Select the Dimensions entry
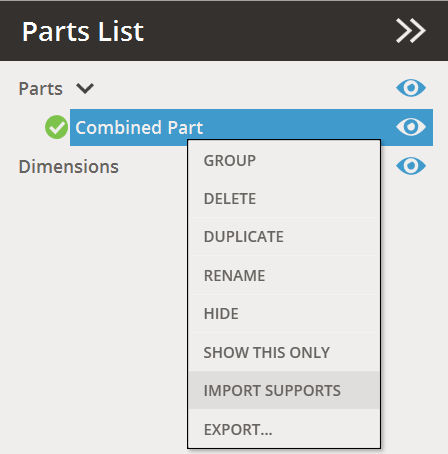Viewport: 448px width, 454px height. pos(69,166)
